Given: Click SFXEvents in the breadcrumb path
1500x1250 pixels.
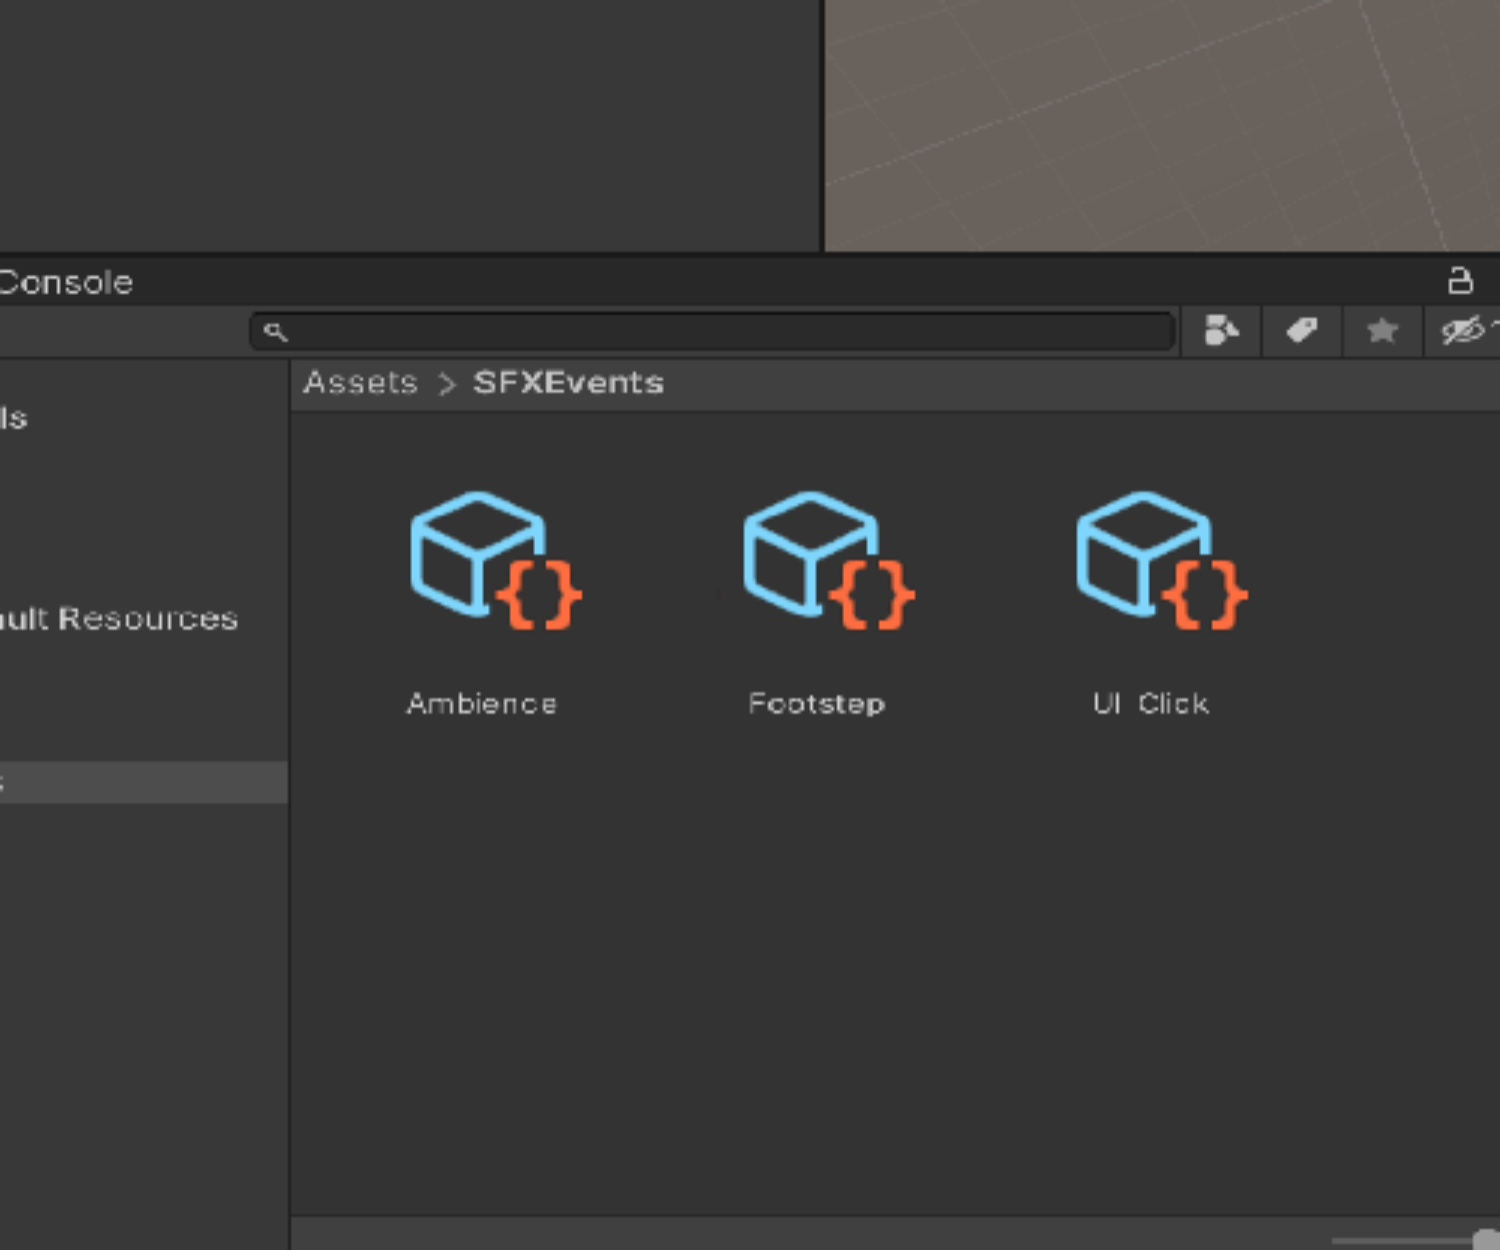Looking at the screenshot, I should coord(568,383).
